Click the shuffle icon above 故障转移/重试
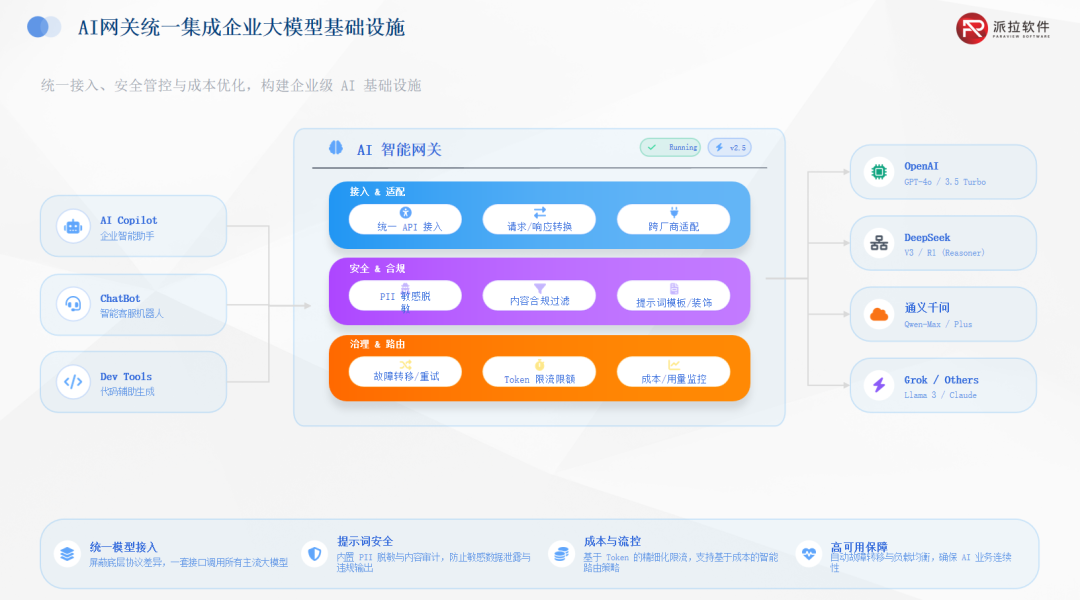 [405, 364]
